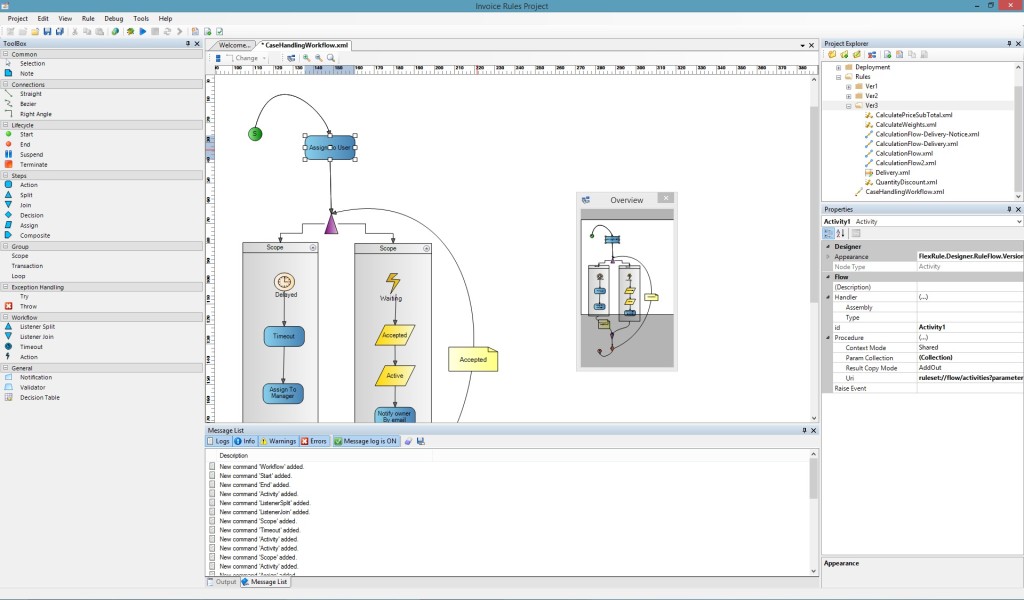
Task: Check the box for 'Timeout' added message
Action: 212,530
